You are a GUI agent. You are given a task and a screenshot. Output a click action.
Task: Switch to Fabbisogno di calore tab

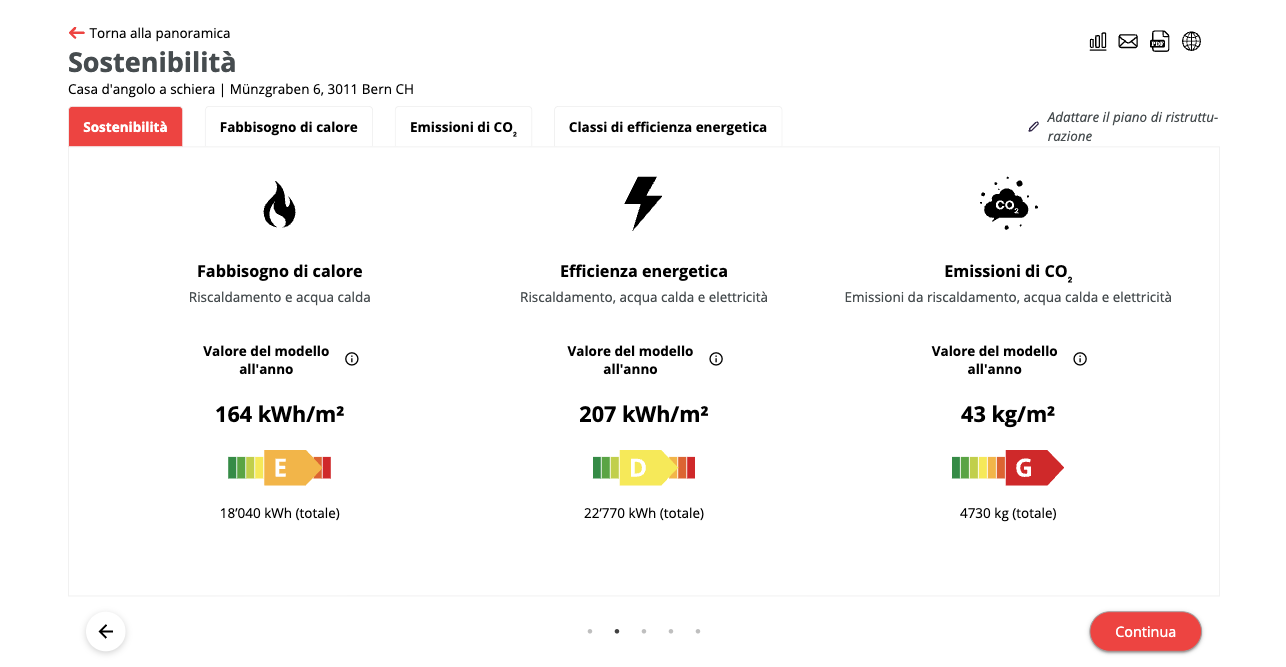point(288,127)
